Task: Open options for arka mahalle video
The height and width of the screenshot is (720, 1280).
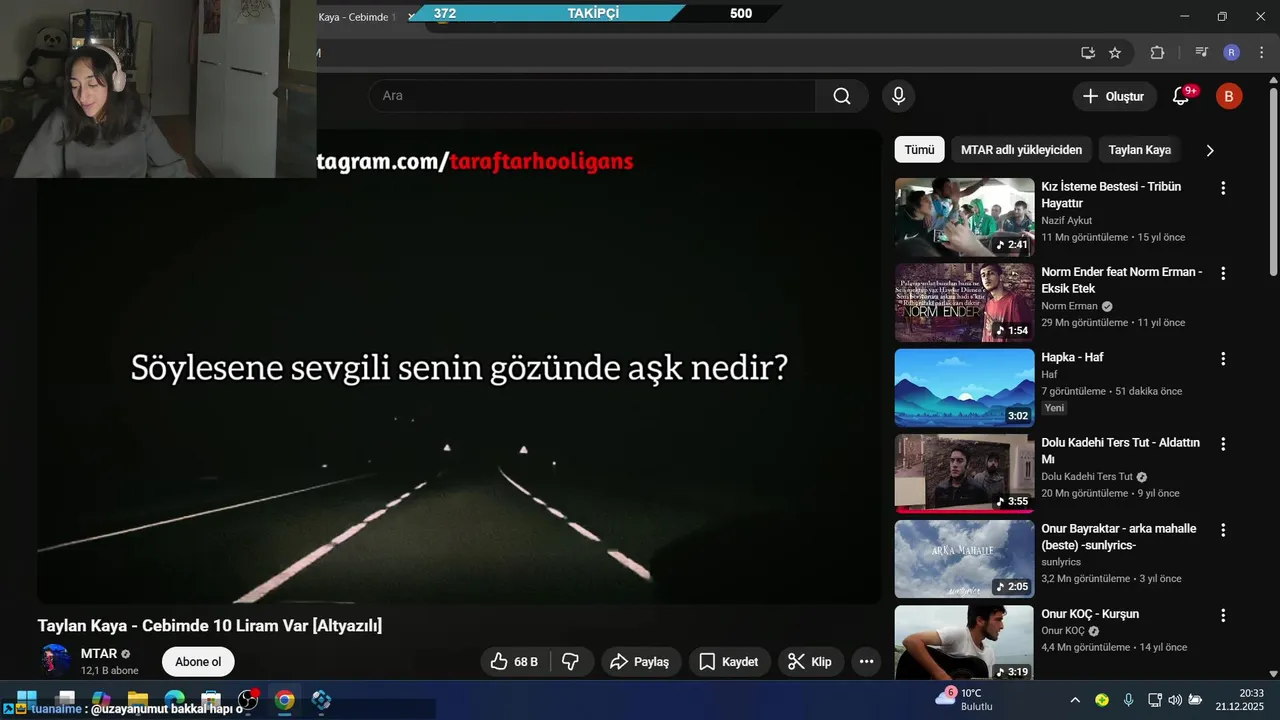Action: [1222, 530]
